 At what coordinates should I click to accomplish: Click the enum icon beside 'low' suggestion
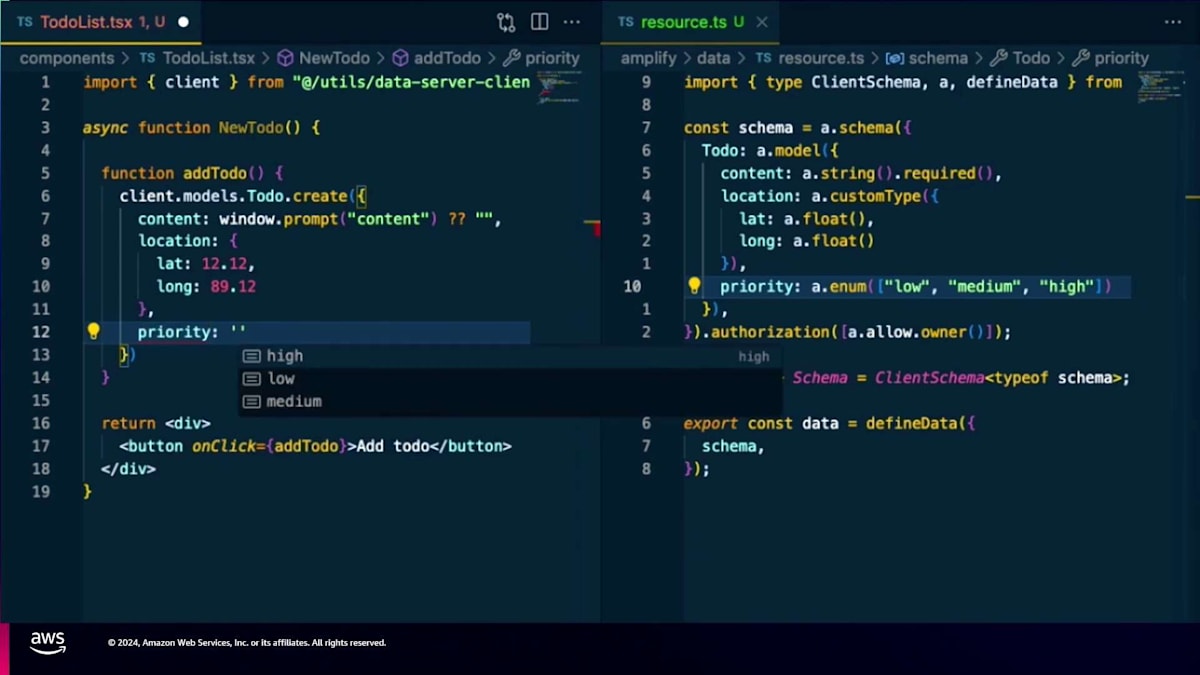coord(251,378)
